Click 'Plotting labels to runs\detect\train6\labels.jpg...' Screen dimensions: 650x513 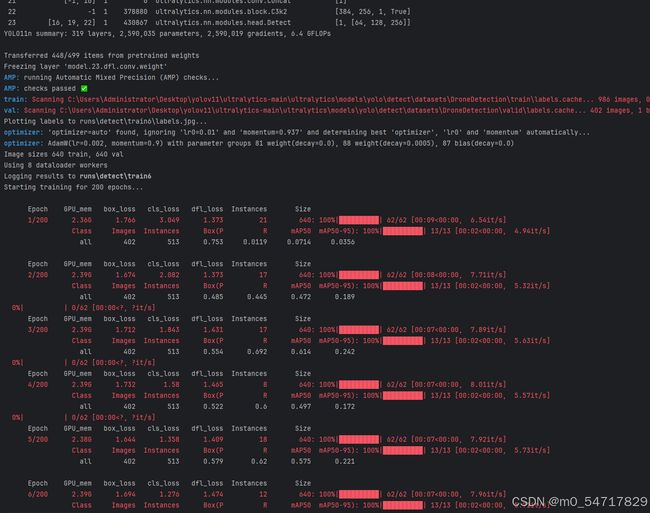click(105, 121)
